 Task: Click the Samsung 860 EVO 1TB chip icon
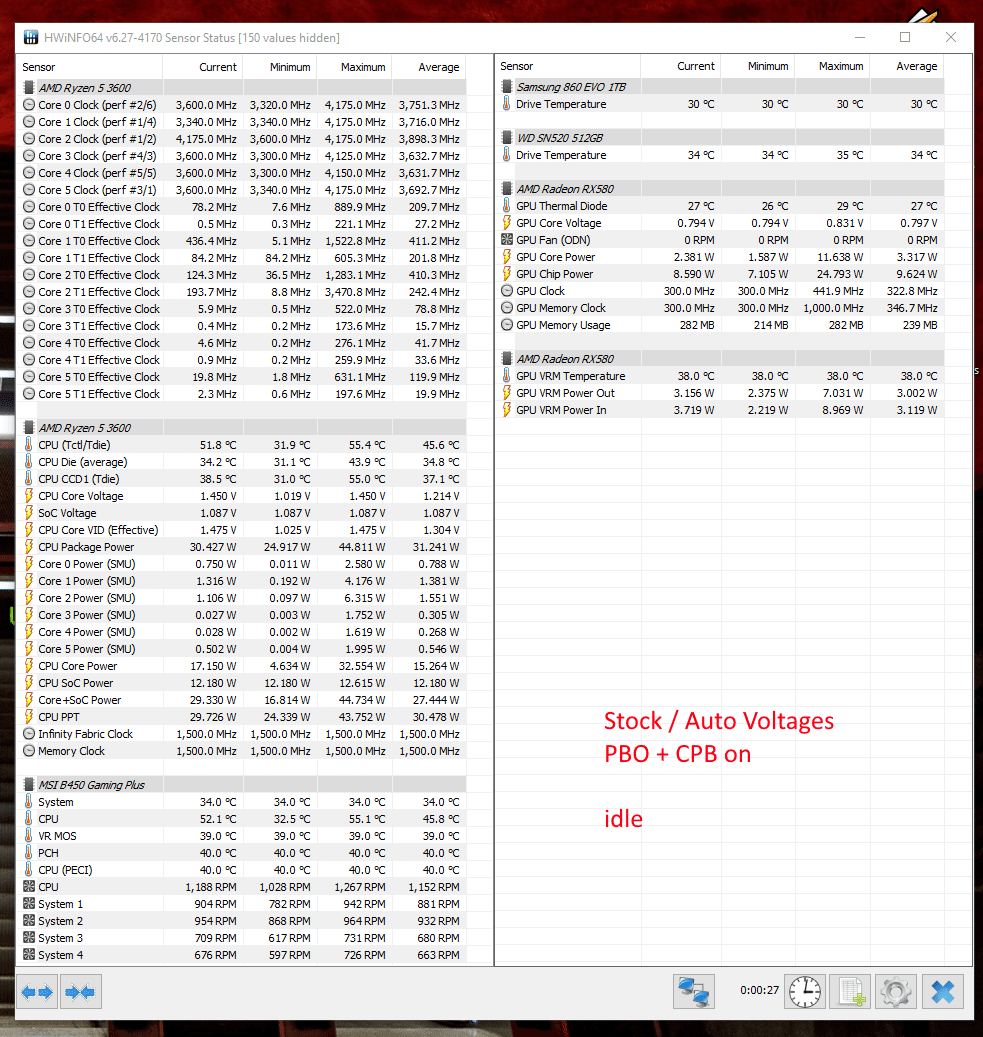pos(507,87)
